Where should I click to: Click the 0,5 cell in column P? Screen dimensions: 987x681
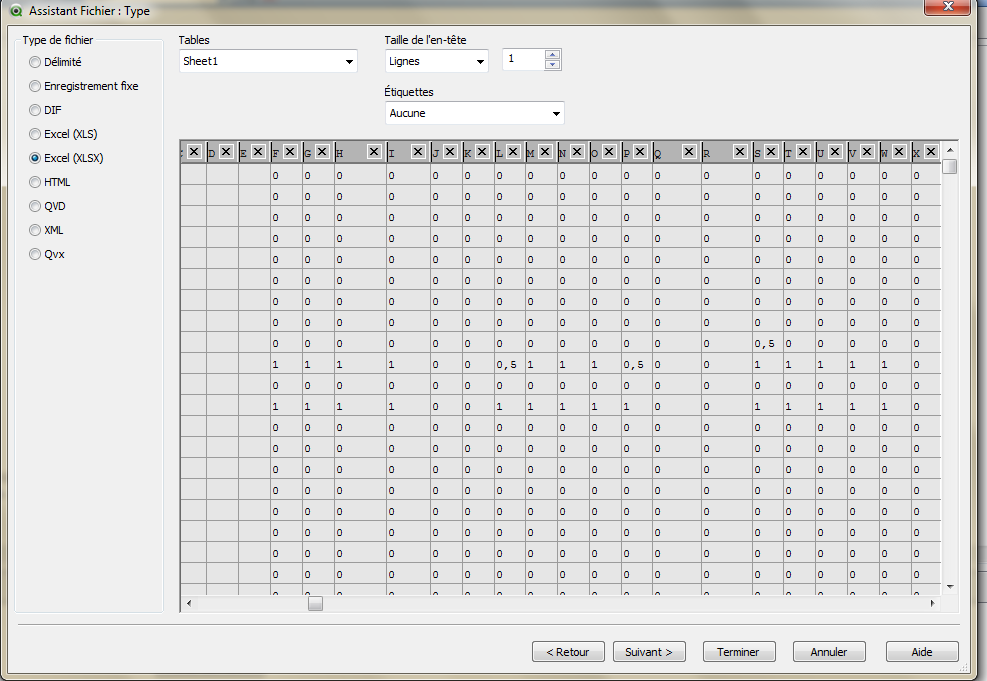[637, 364]
